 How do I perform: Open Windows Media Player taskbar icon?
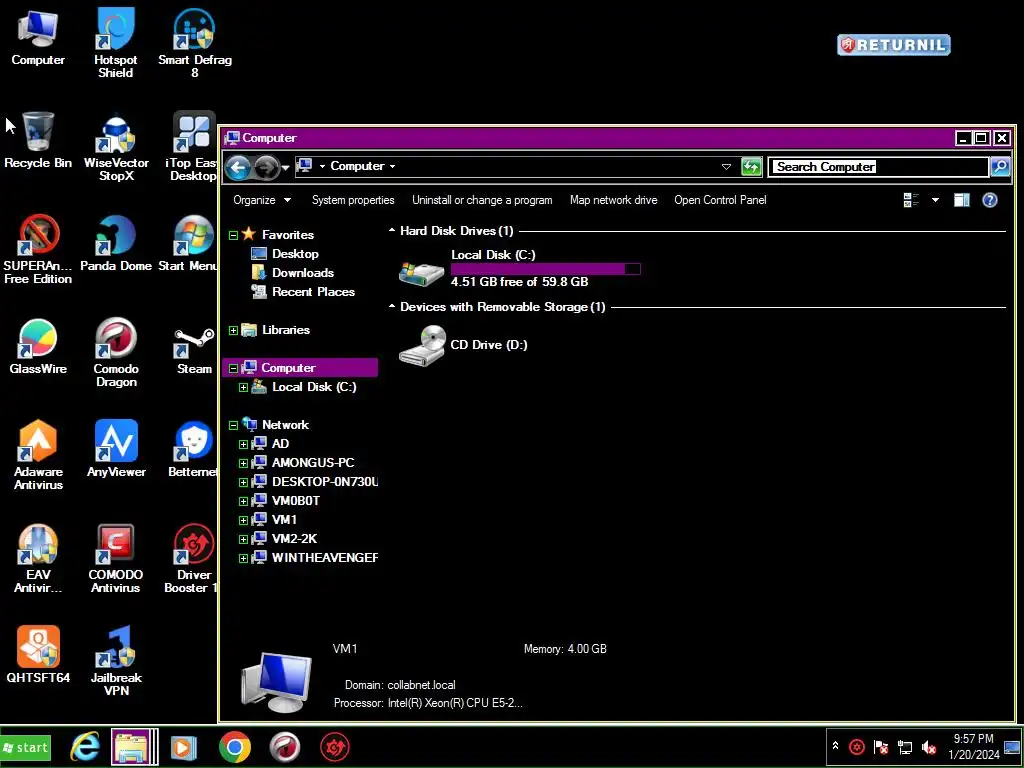(x=184, y=746)
